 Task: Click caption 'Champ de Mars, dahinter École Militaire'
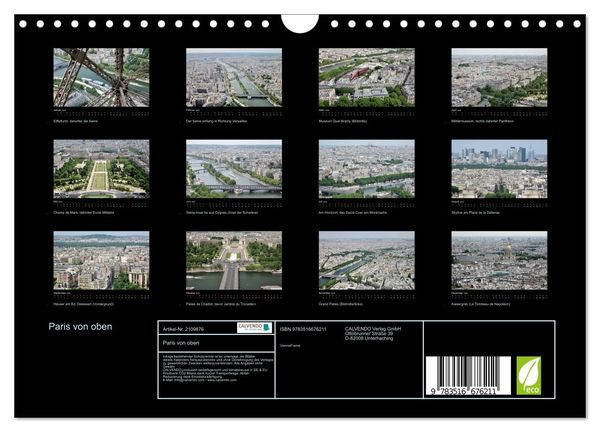[84, 212]
